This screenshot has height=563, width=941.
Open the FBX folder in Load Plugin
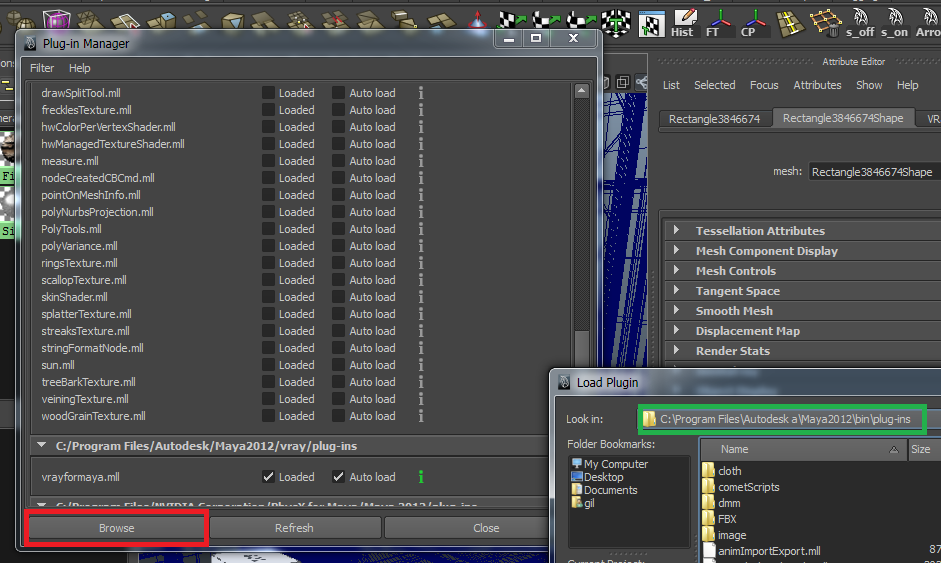(x=719, y=519)
